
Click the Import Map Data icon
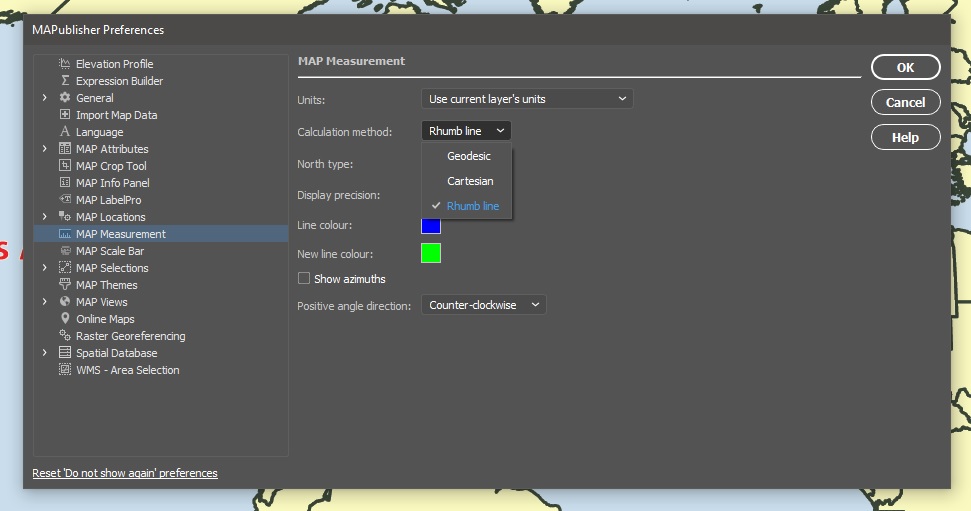coord(64,115)
